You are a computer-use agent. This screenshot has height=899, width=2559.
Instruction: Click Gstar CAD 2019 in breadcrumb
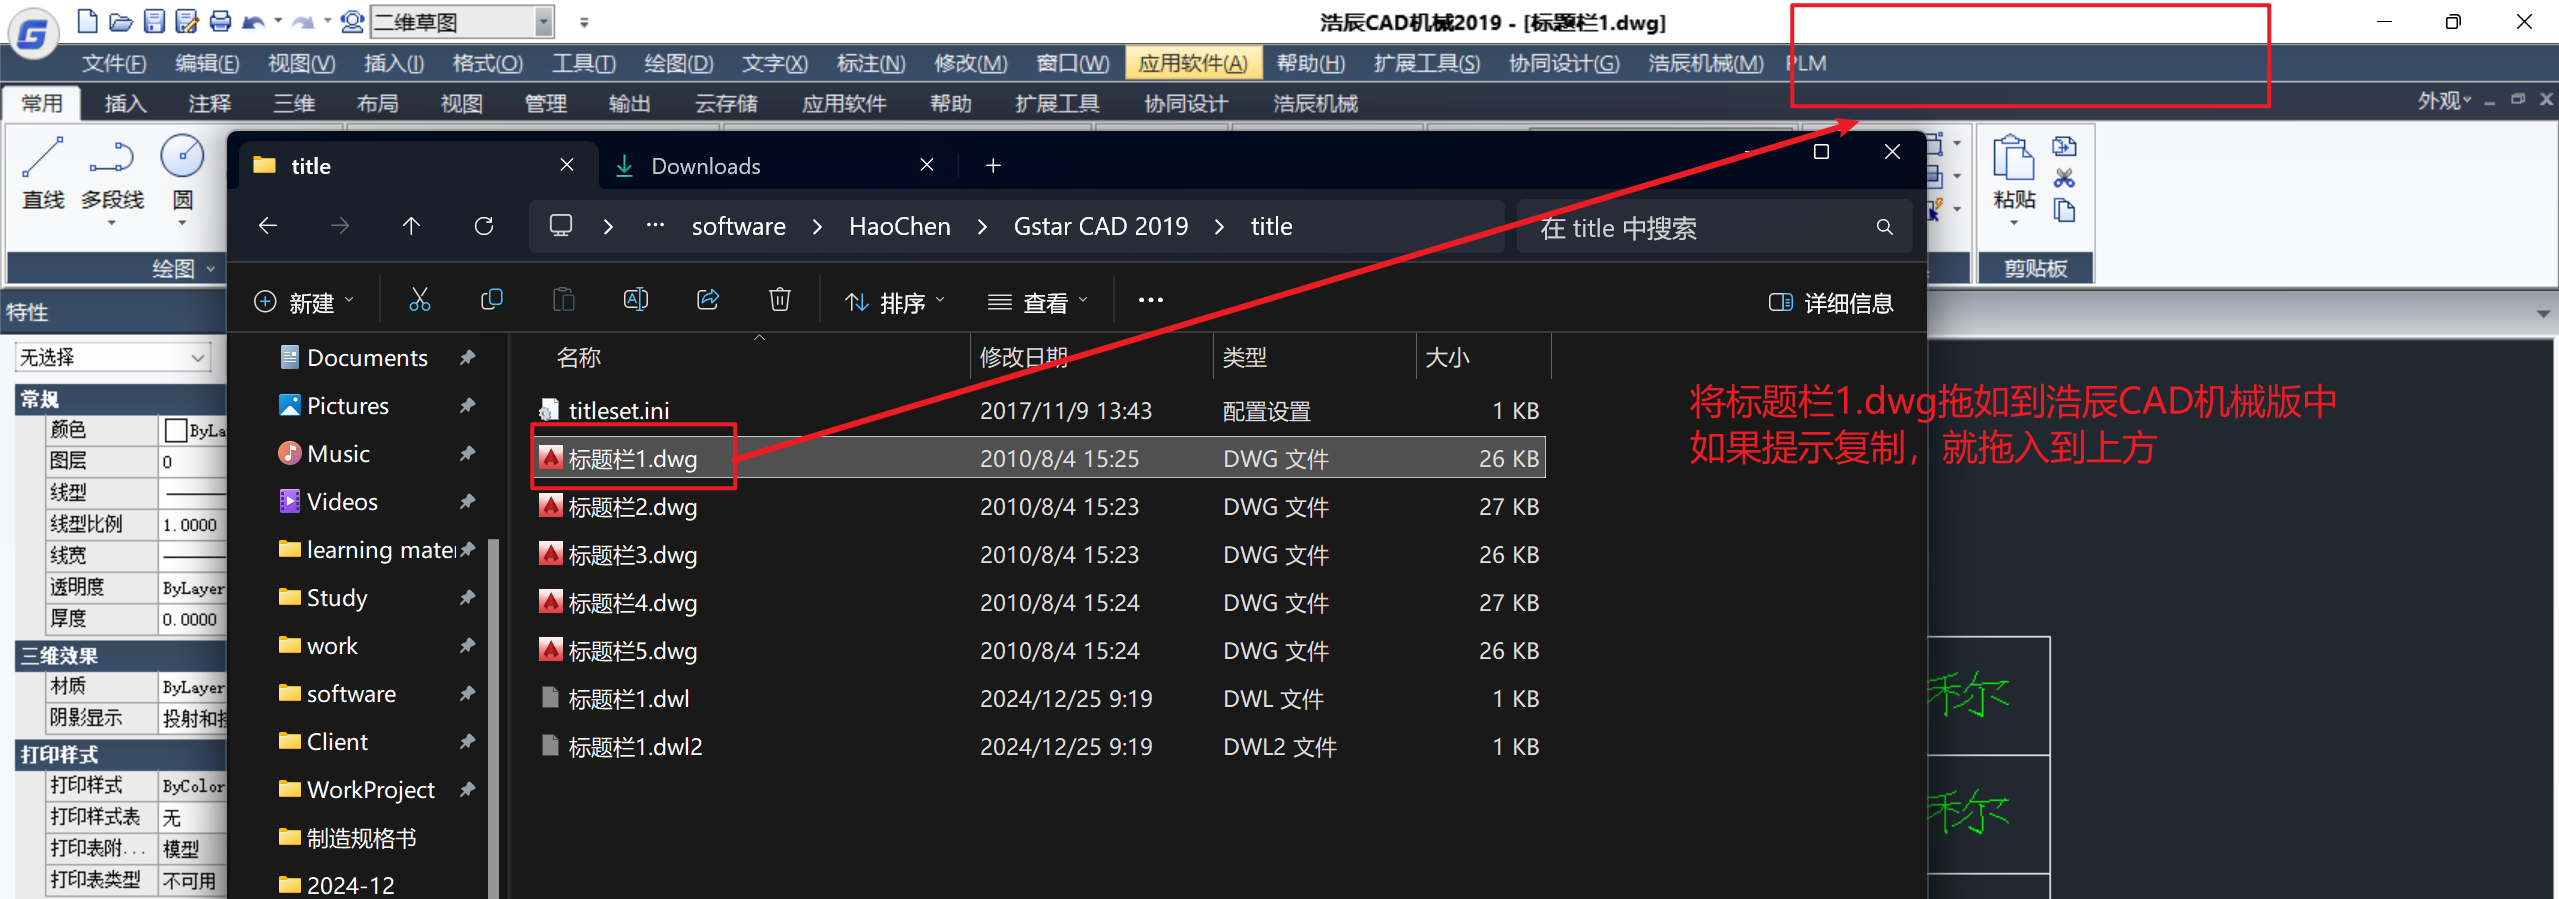tap(1101, 226)
